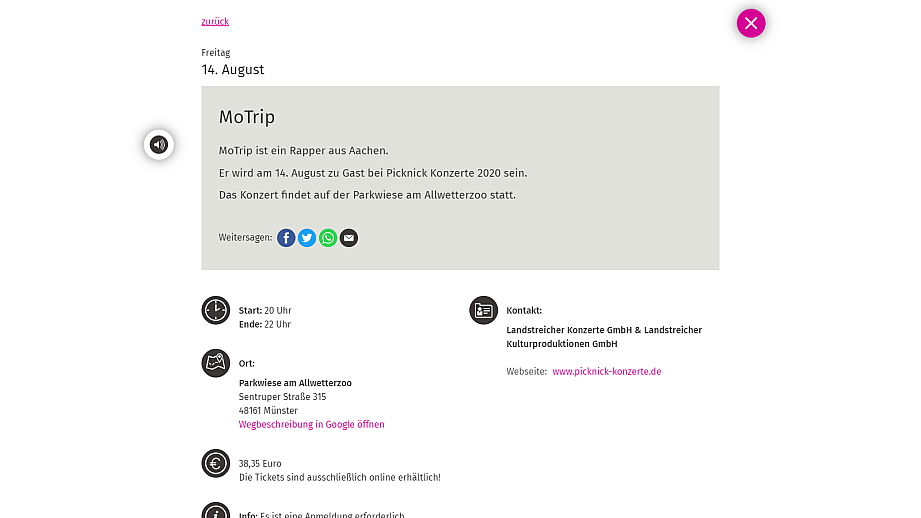
Task: Click the Weitersagen label
Action: [x=246, y=238]
